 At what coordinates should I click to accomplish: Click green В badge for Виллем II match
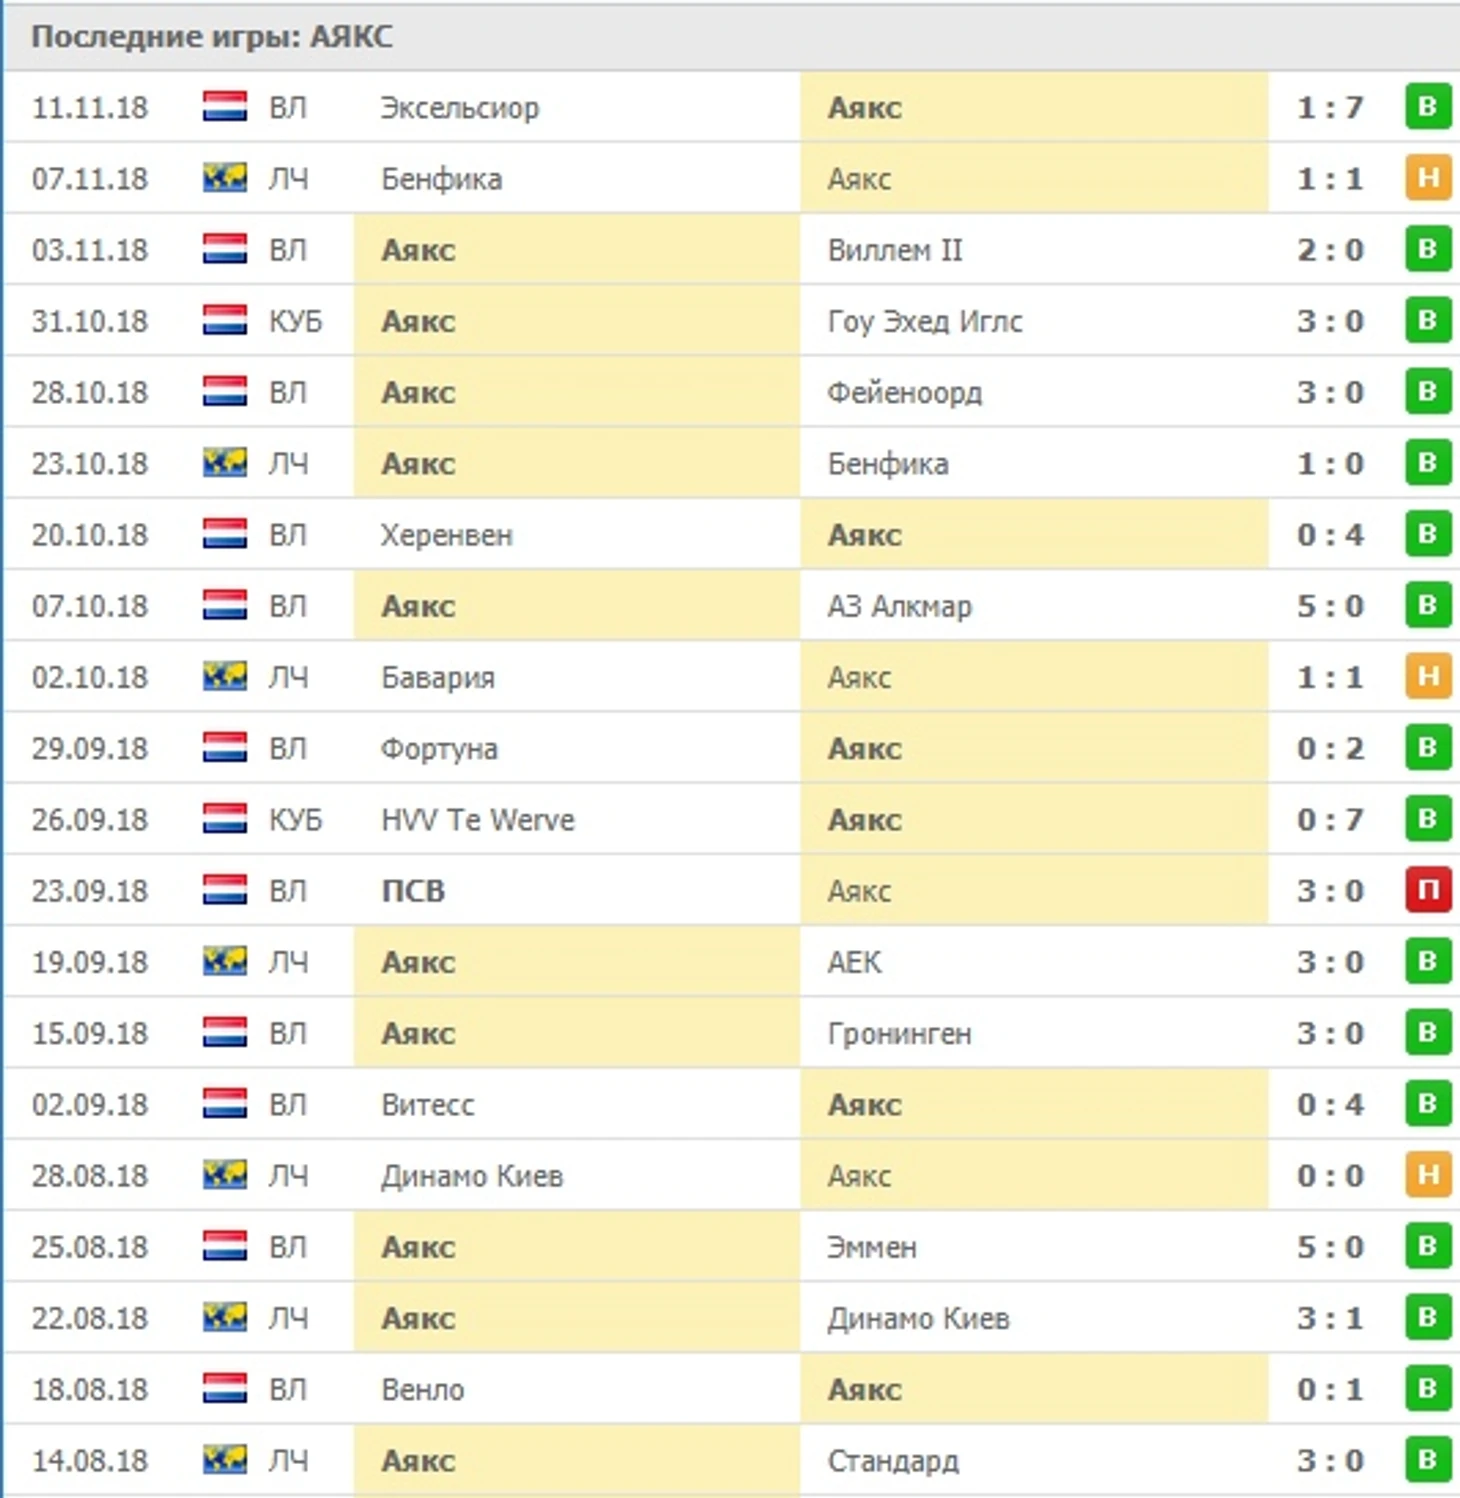pyautogui.click(x=1427, y=249)
